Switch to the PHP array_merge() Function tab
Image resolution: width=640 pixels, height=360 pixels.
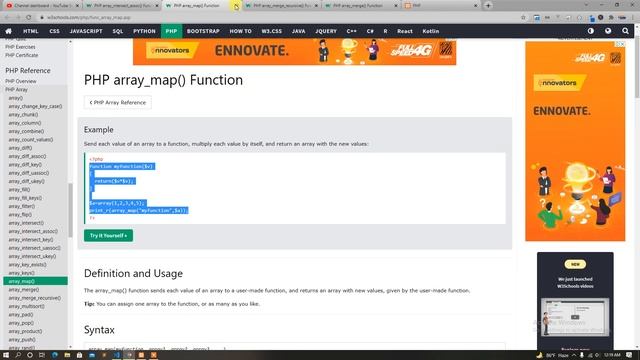(361, 6)
